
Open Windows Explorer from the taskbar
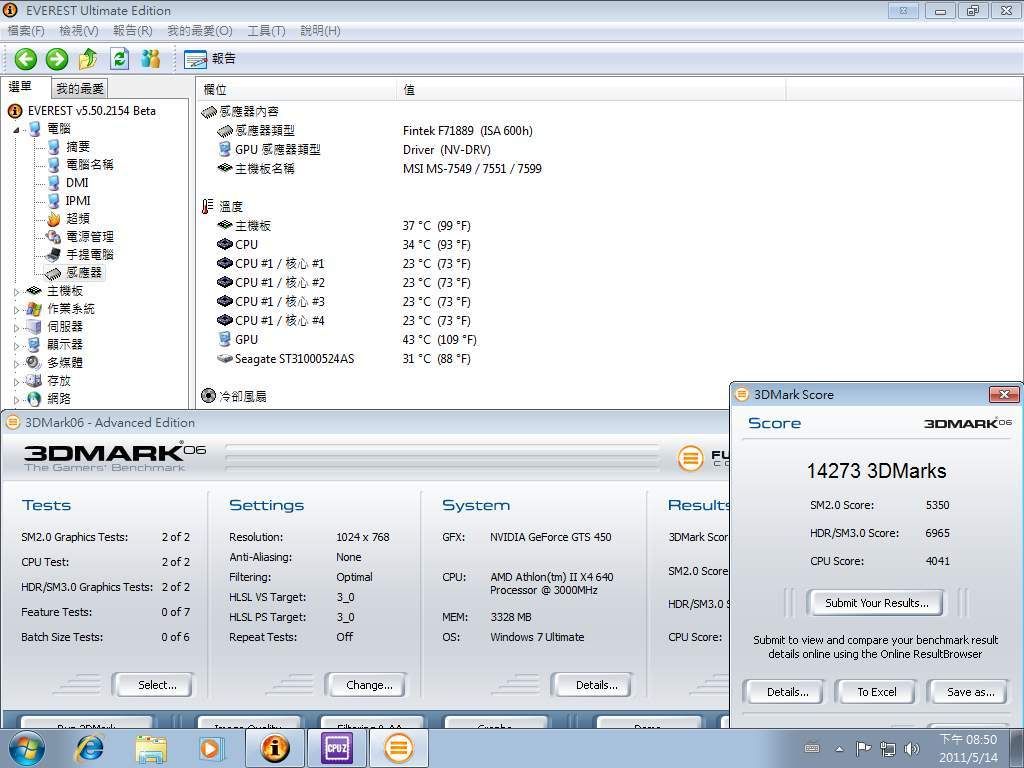[x=151, y=749]
